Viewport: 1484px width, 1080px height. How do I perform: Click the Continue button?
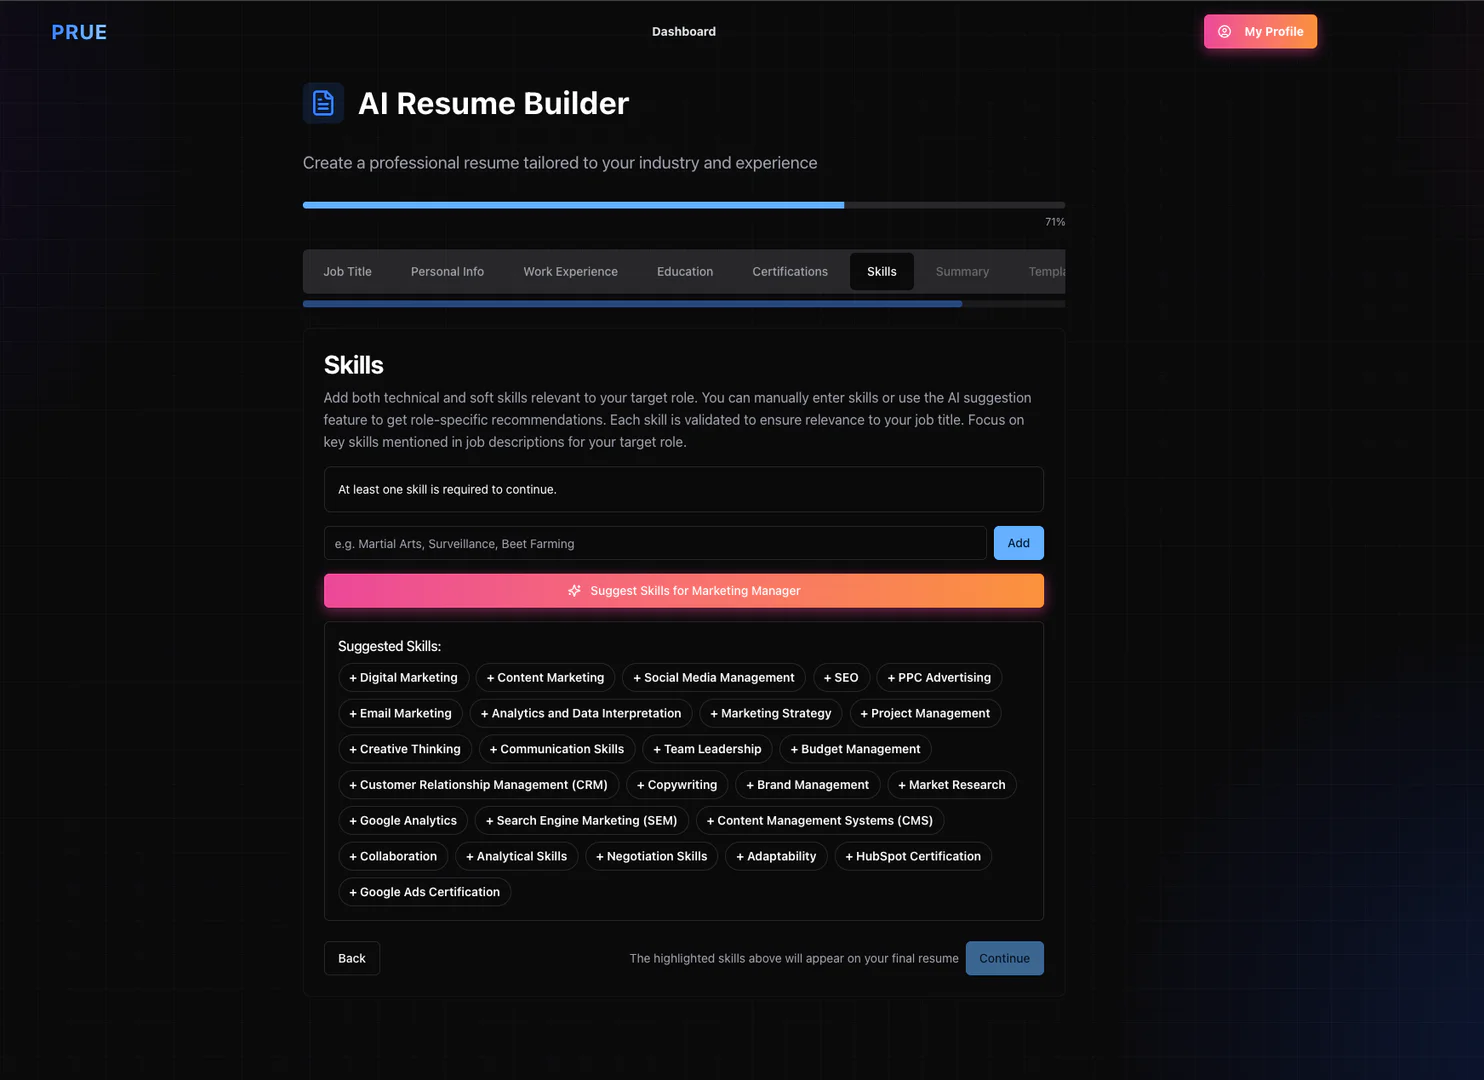pos(1004,958)
